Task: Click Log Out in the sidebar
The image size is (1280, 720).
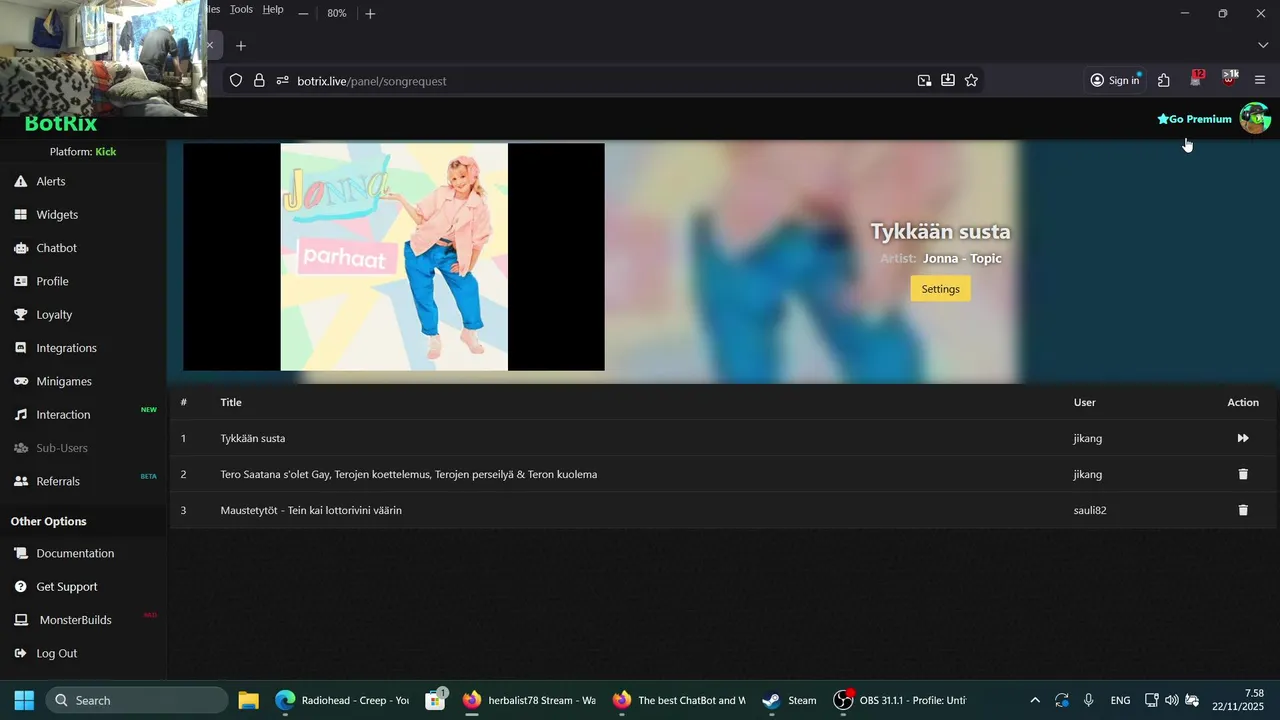Action: click(x=56, y=653)
